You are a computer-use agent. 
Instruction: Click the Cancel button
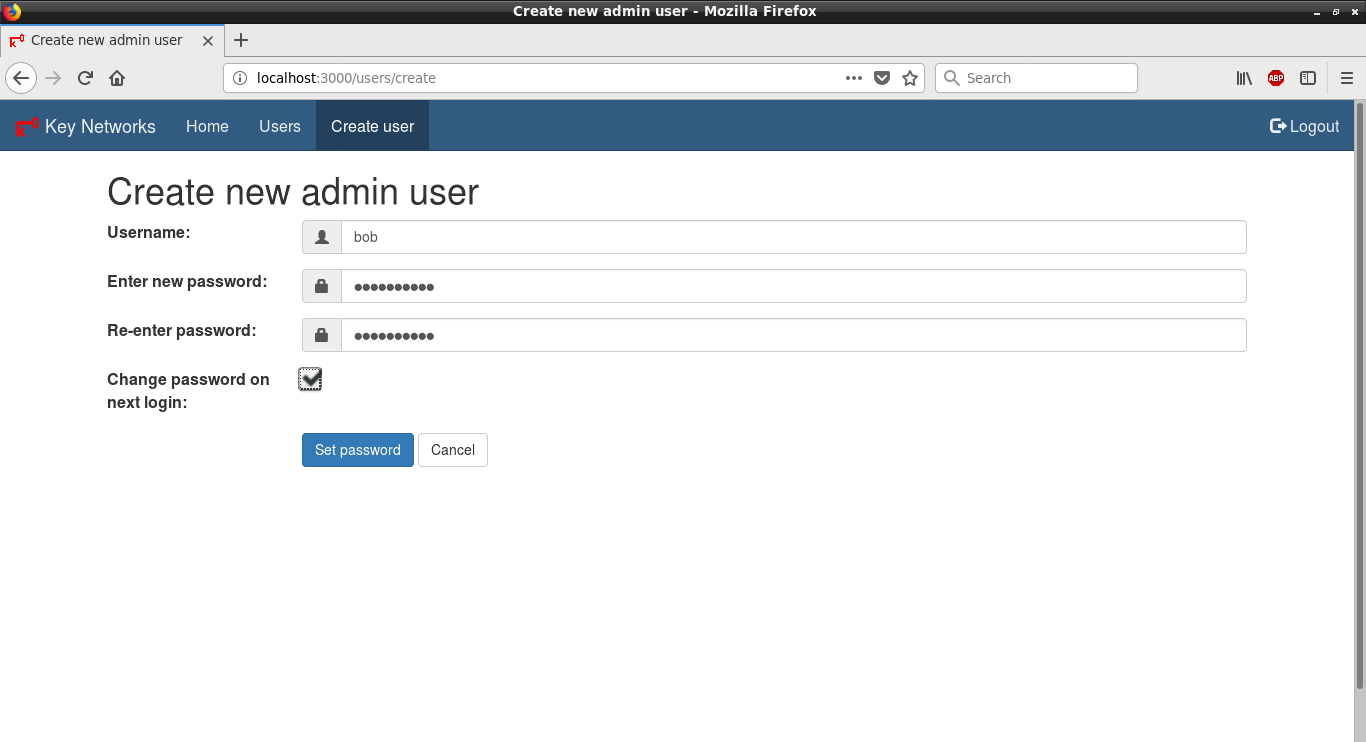pos(452,450)
